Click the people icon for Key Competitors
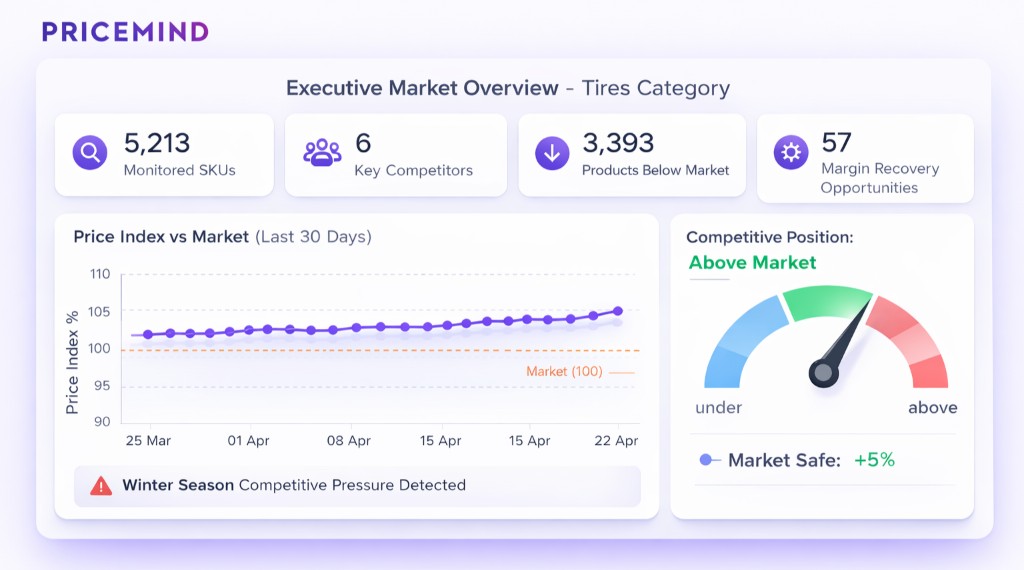Screen dimensions: 1024x570 322,153
